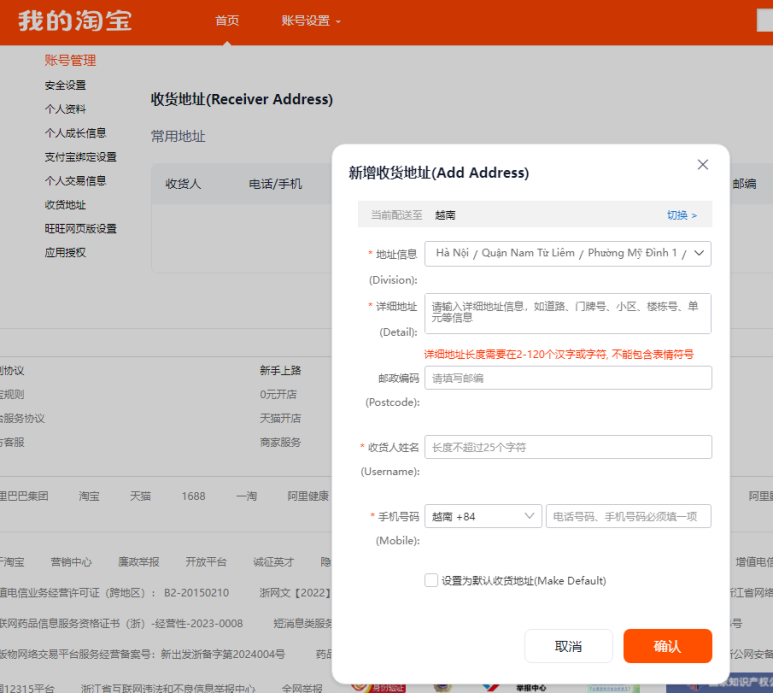Focus the detailed address text area

[567, 313]
